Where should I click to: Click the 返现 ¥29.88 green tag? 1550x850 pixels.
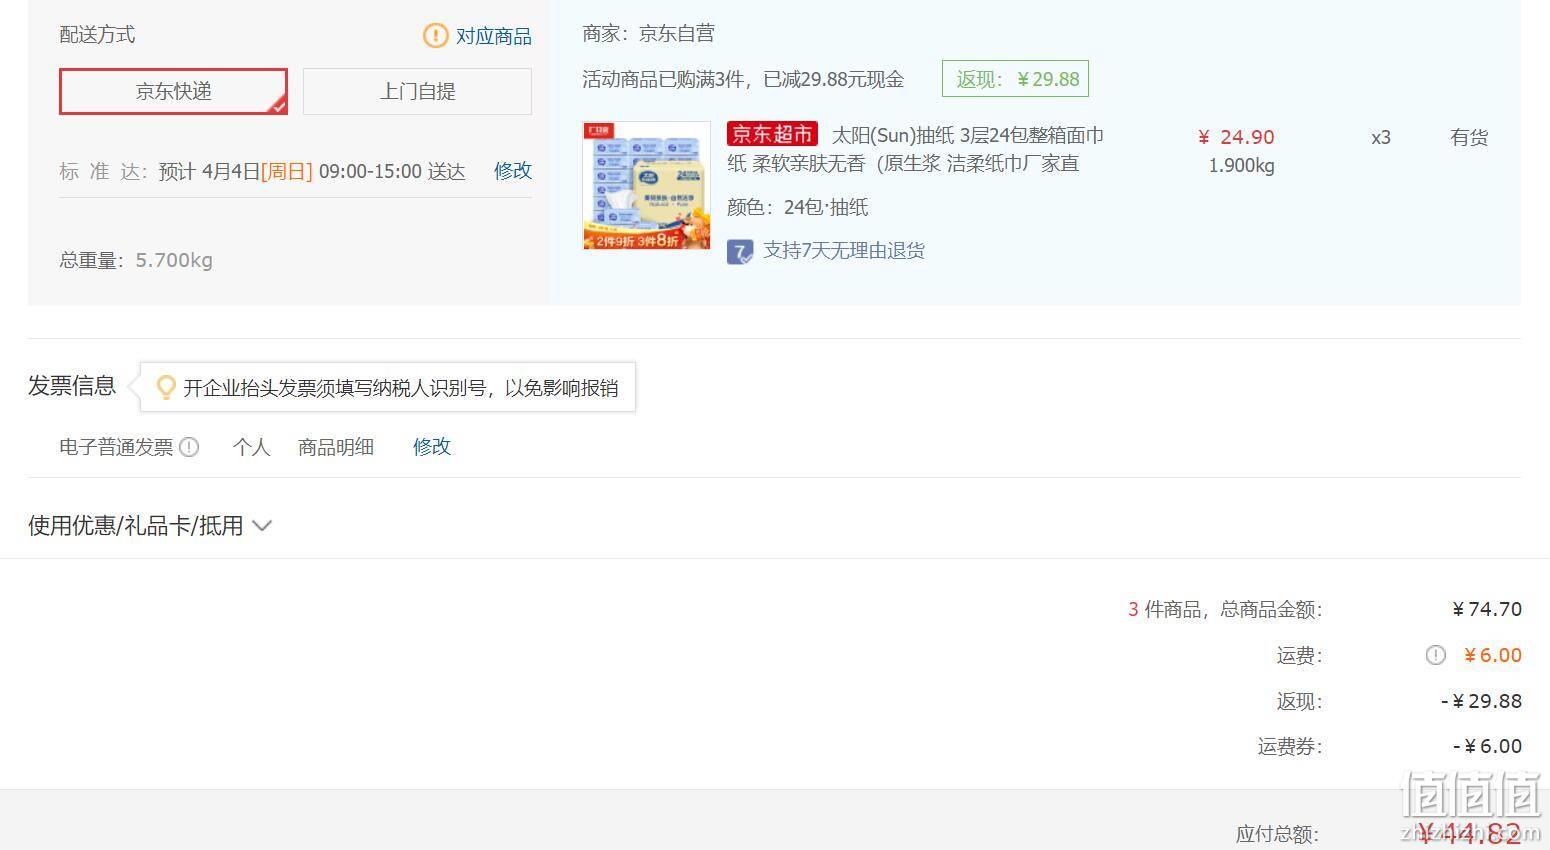[1015, 79]
